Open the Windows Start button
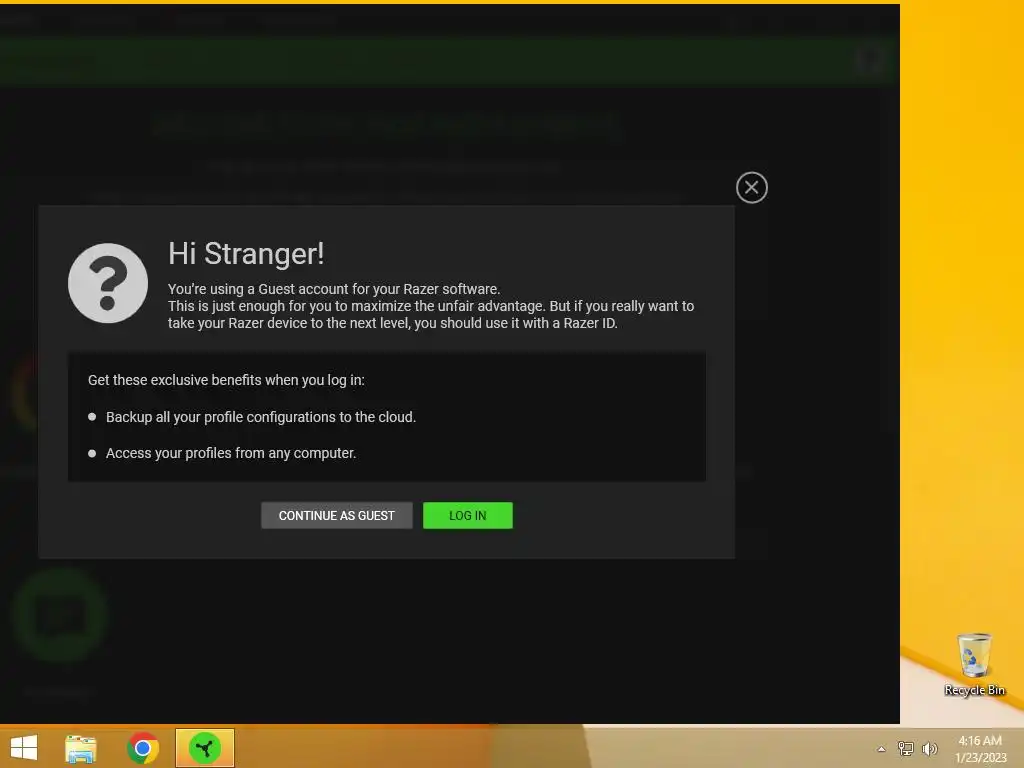Viewport: 1024px width, 768px height. click(x=24, y=748)
